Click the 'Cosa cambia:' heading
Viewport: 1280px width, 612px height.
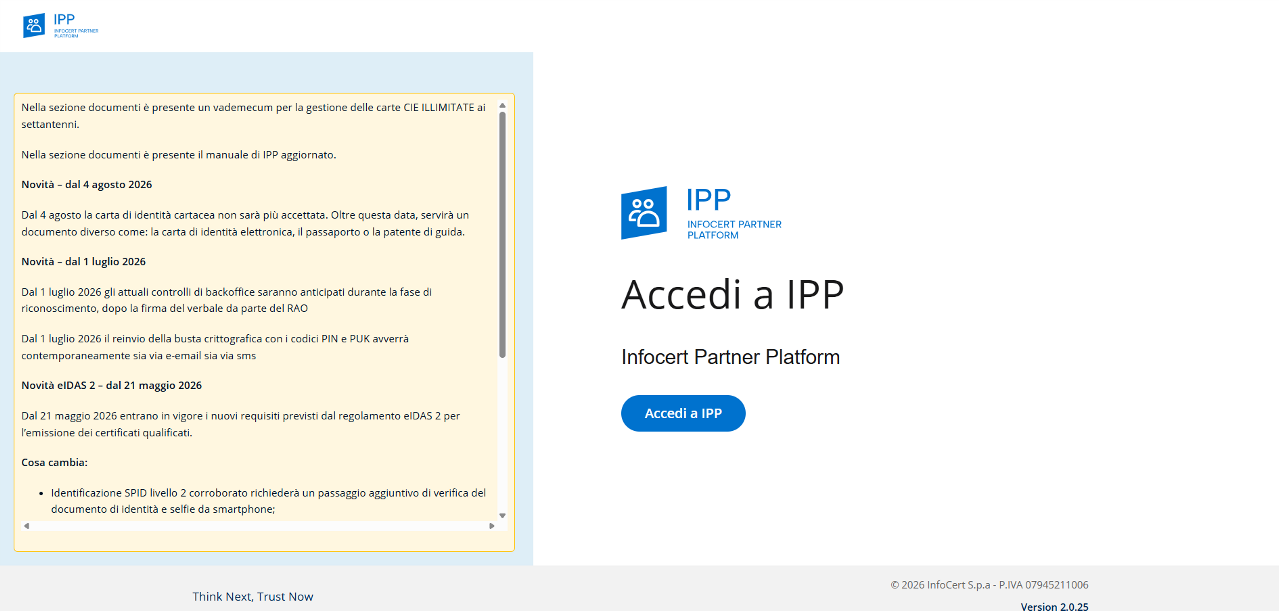[55, 462]
